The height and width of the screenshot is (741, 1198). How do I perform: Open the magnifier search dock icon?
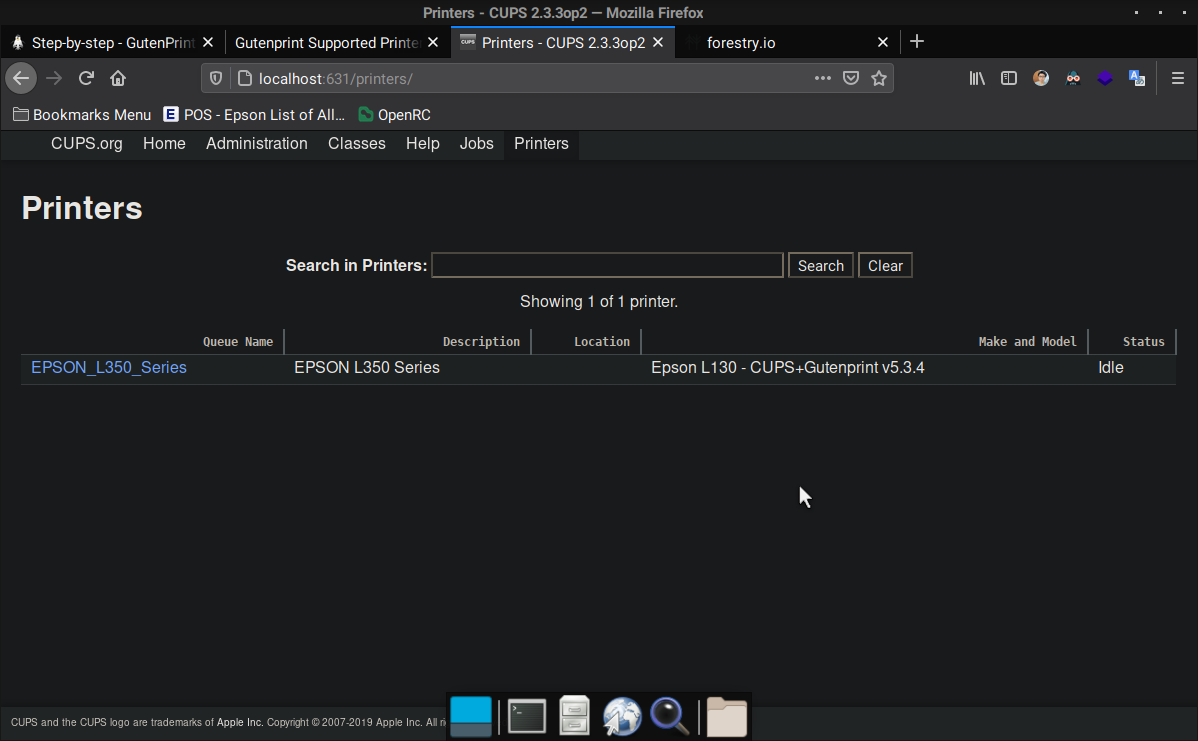click(x=669, y=717)
